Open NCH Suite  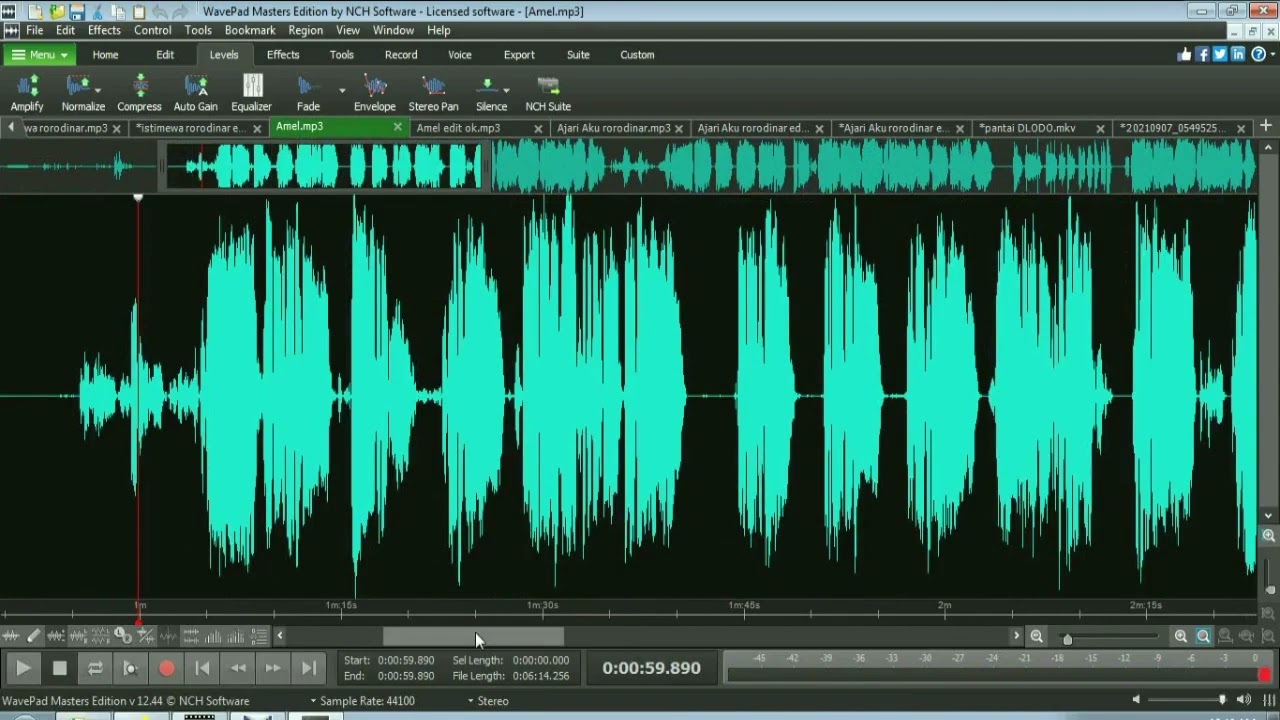548,93
